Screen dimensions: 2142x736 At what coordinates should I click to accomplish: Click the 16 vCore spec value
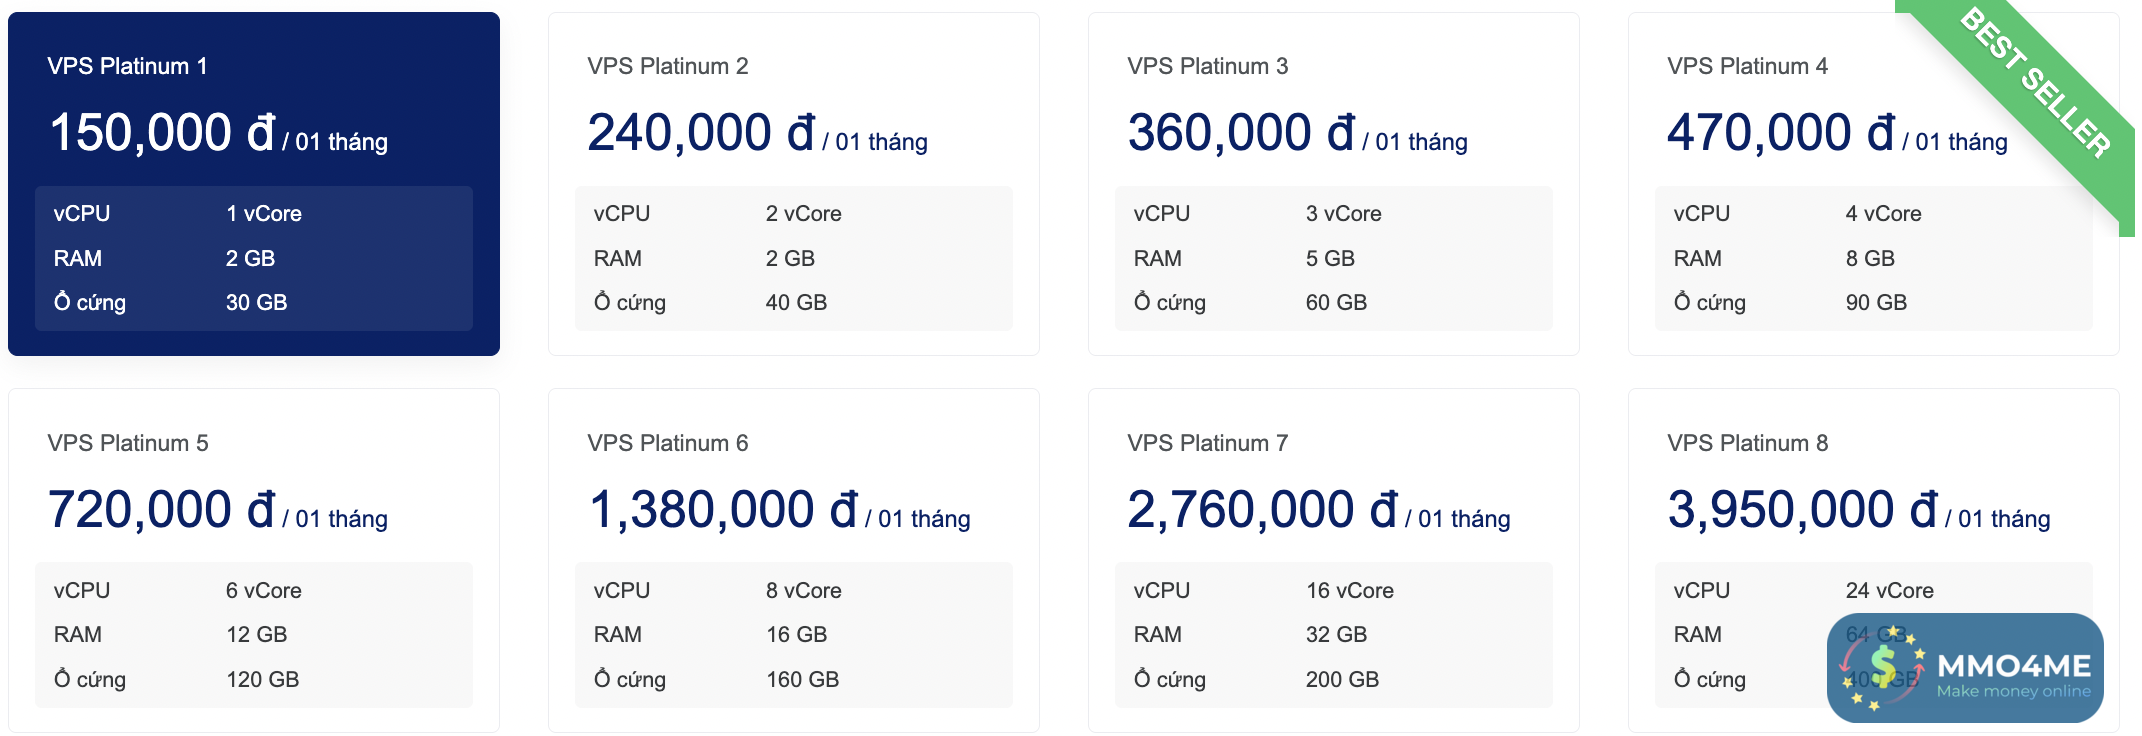[x=1349, y=591]
